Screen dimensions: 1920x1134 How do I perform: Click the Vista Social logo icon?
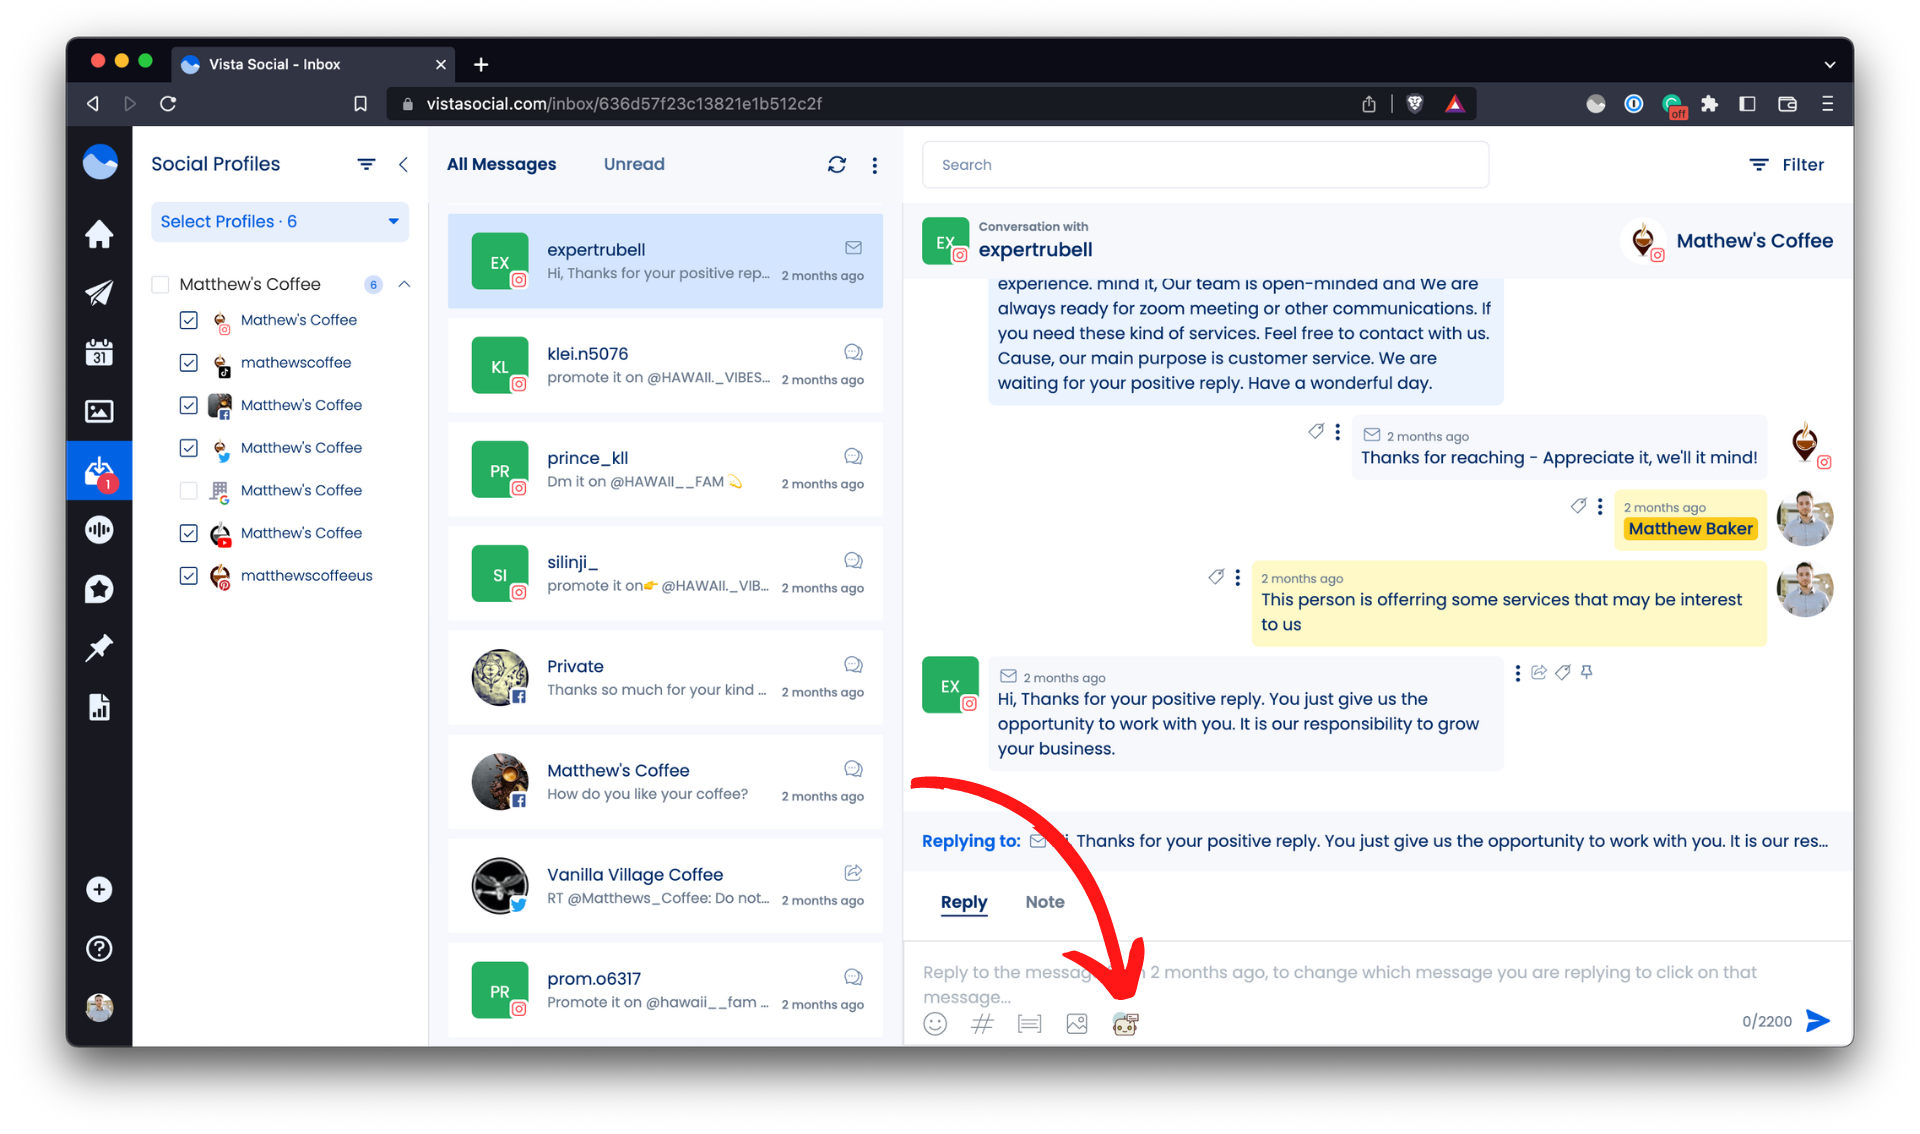click(x=99, y=162)
